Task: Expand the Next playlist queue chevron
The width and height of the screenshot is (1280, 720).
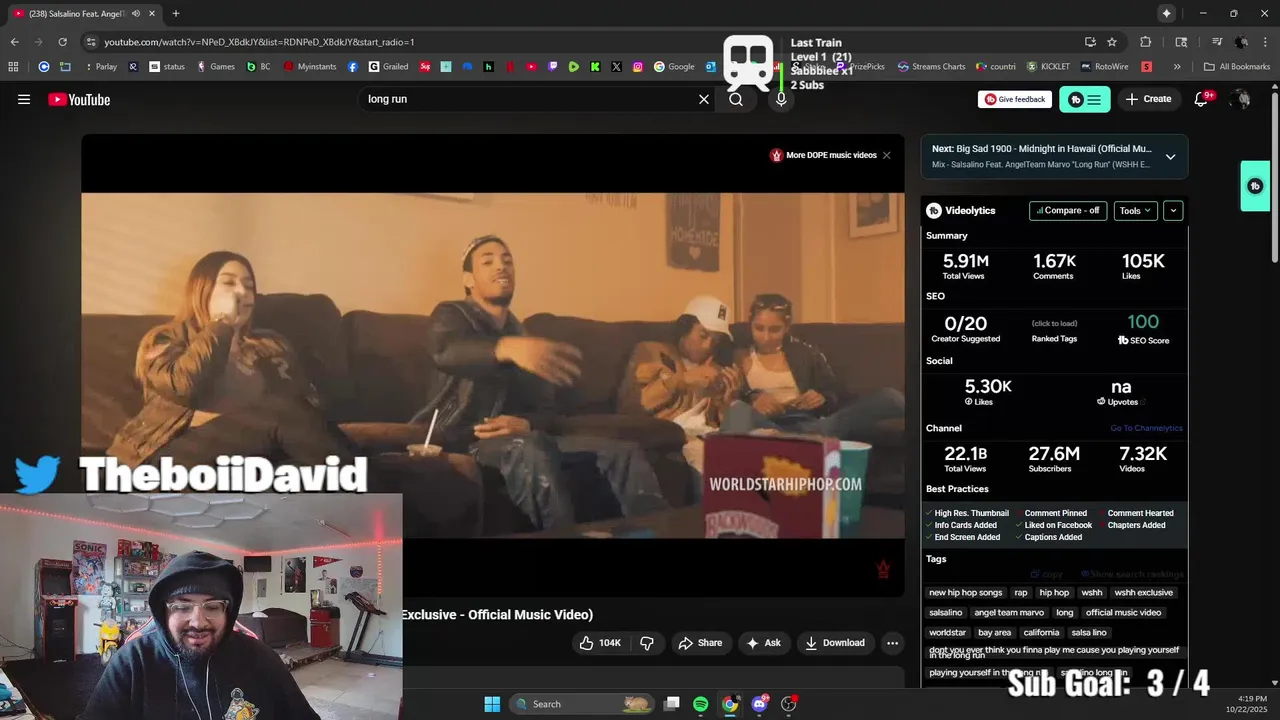Action: pyautogui.click(x=1170, y=157)
